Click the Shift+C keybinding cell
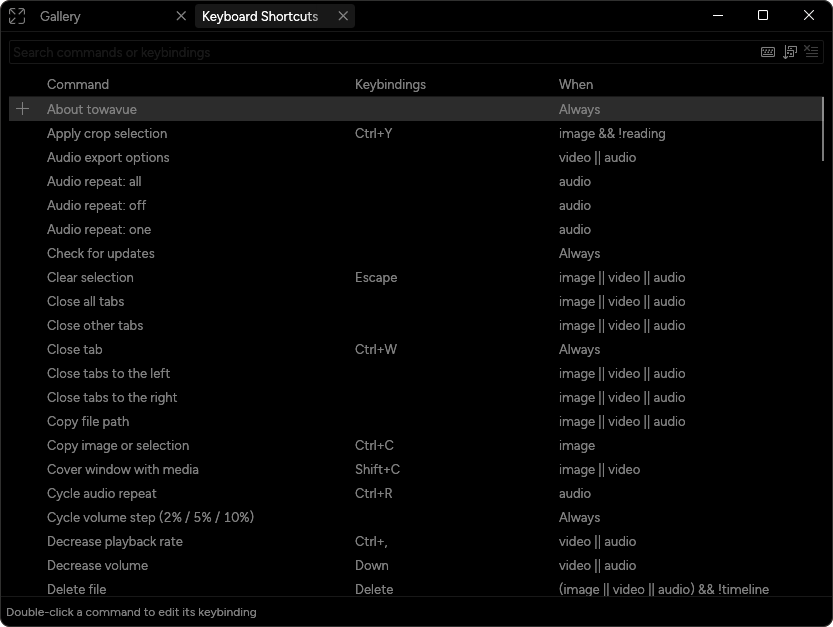This screenshot has width=833, height=627. tap(377, 469)
